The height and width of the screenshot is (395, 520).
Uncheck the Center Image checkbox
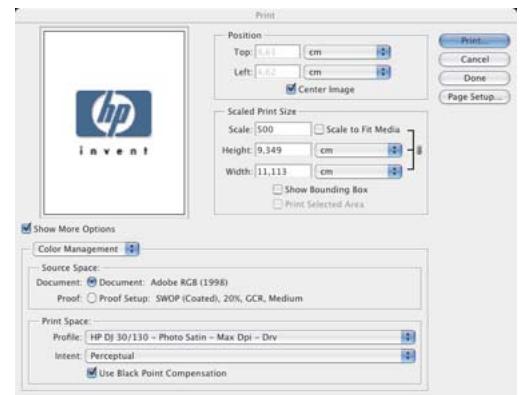(291, 89)
